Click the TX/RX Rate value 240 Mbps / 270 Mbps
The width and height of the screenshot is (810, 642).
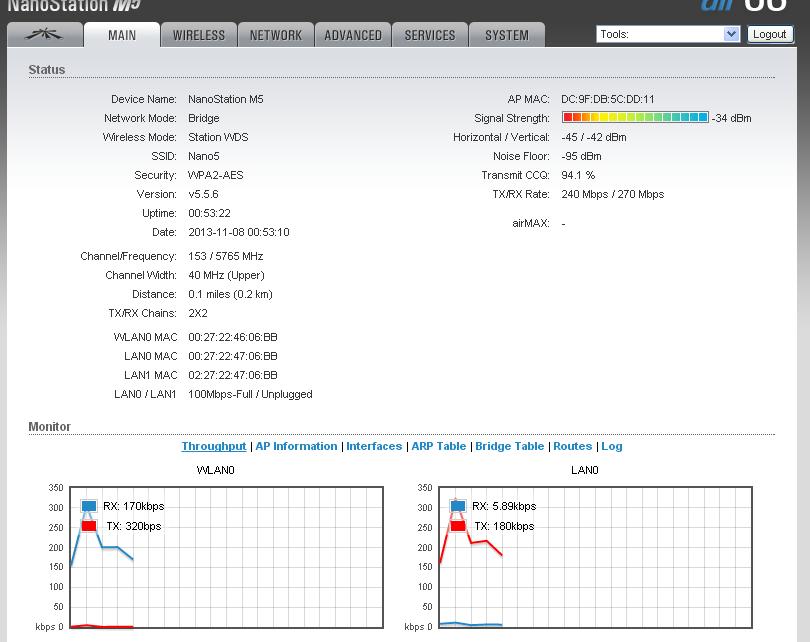tap(613, 194)
